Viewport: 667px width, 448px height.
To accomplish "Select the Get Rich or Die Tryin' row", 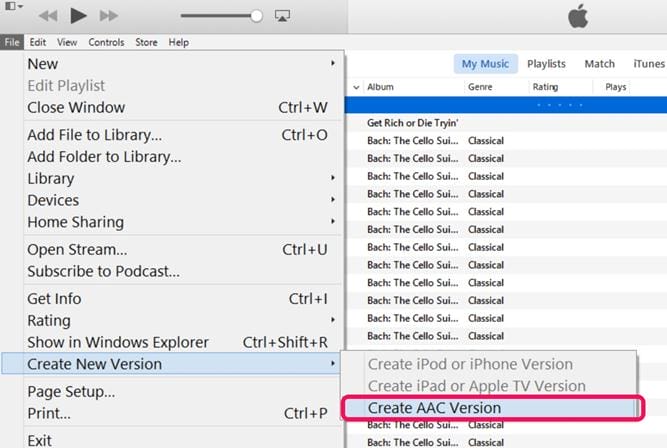I will (412, 123).
